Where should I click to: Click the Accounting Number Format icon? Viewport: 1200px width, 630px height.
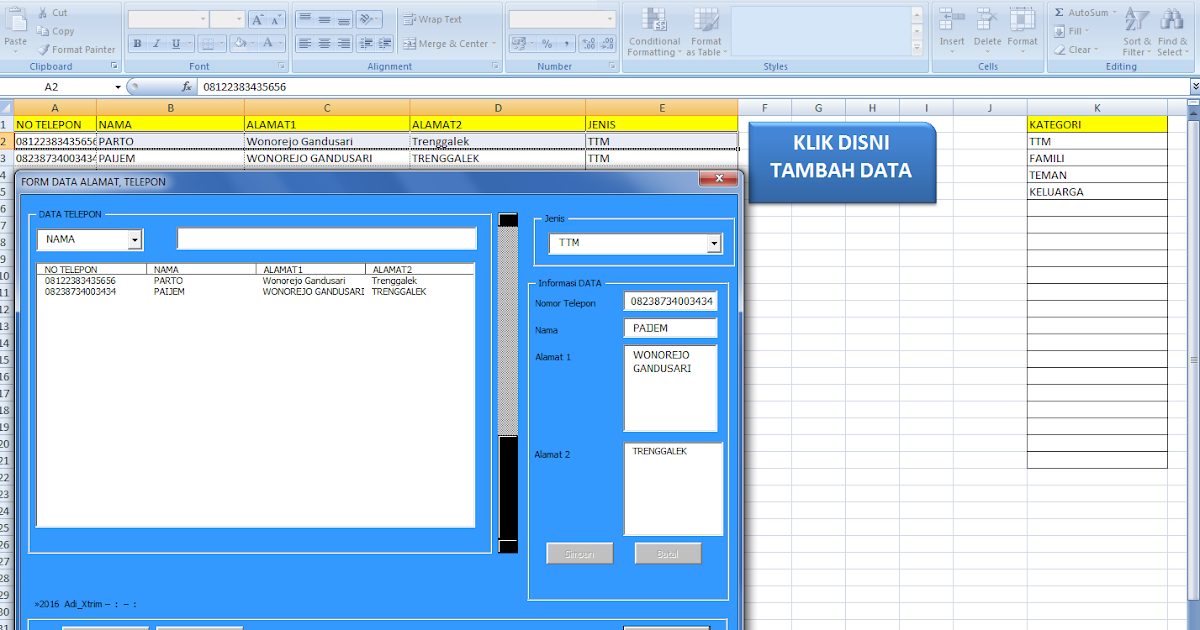(518, 44)
